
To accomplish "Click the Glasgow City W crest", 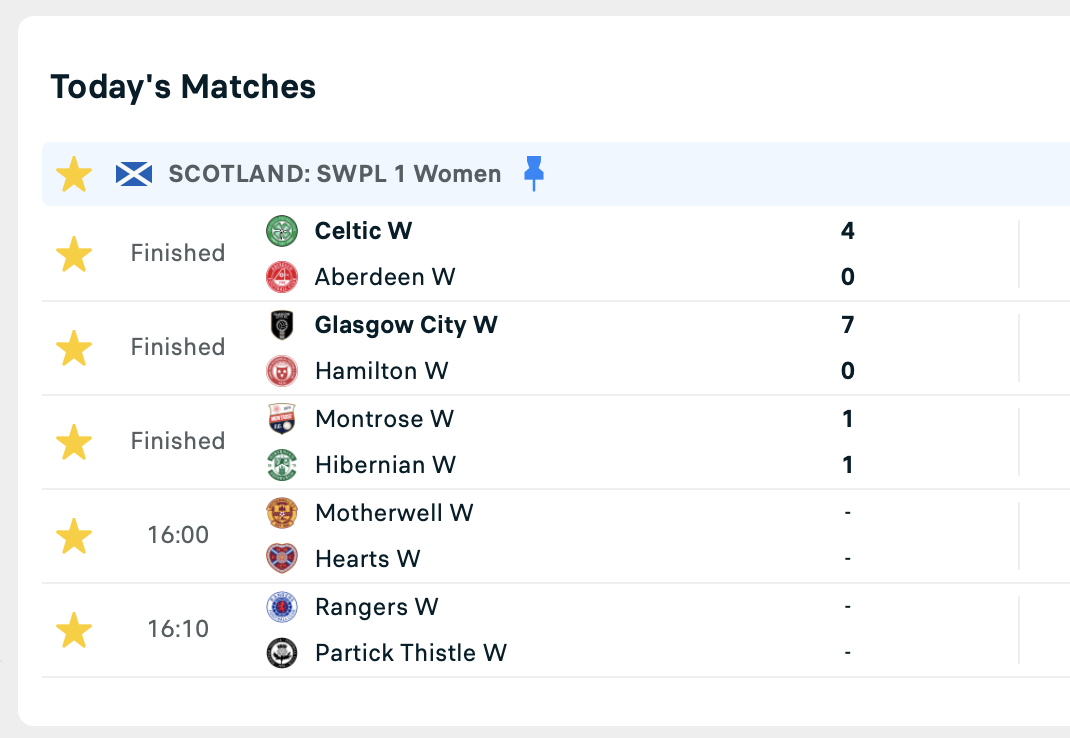I will (282, 325).
